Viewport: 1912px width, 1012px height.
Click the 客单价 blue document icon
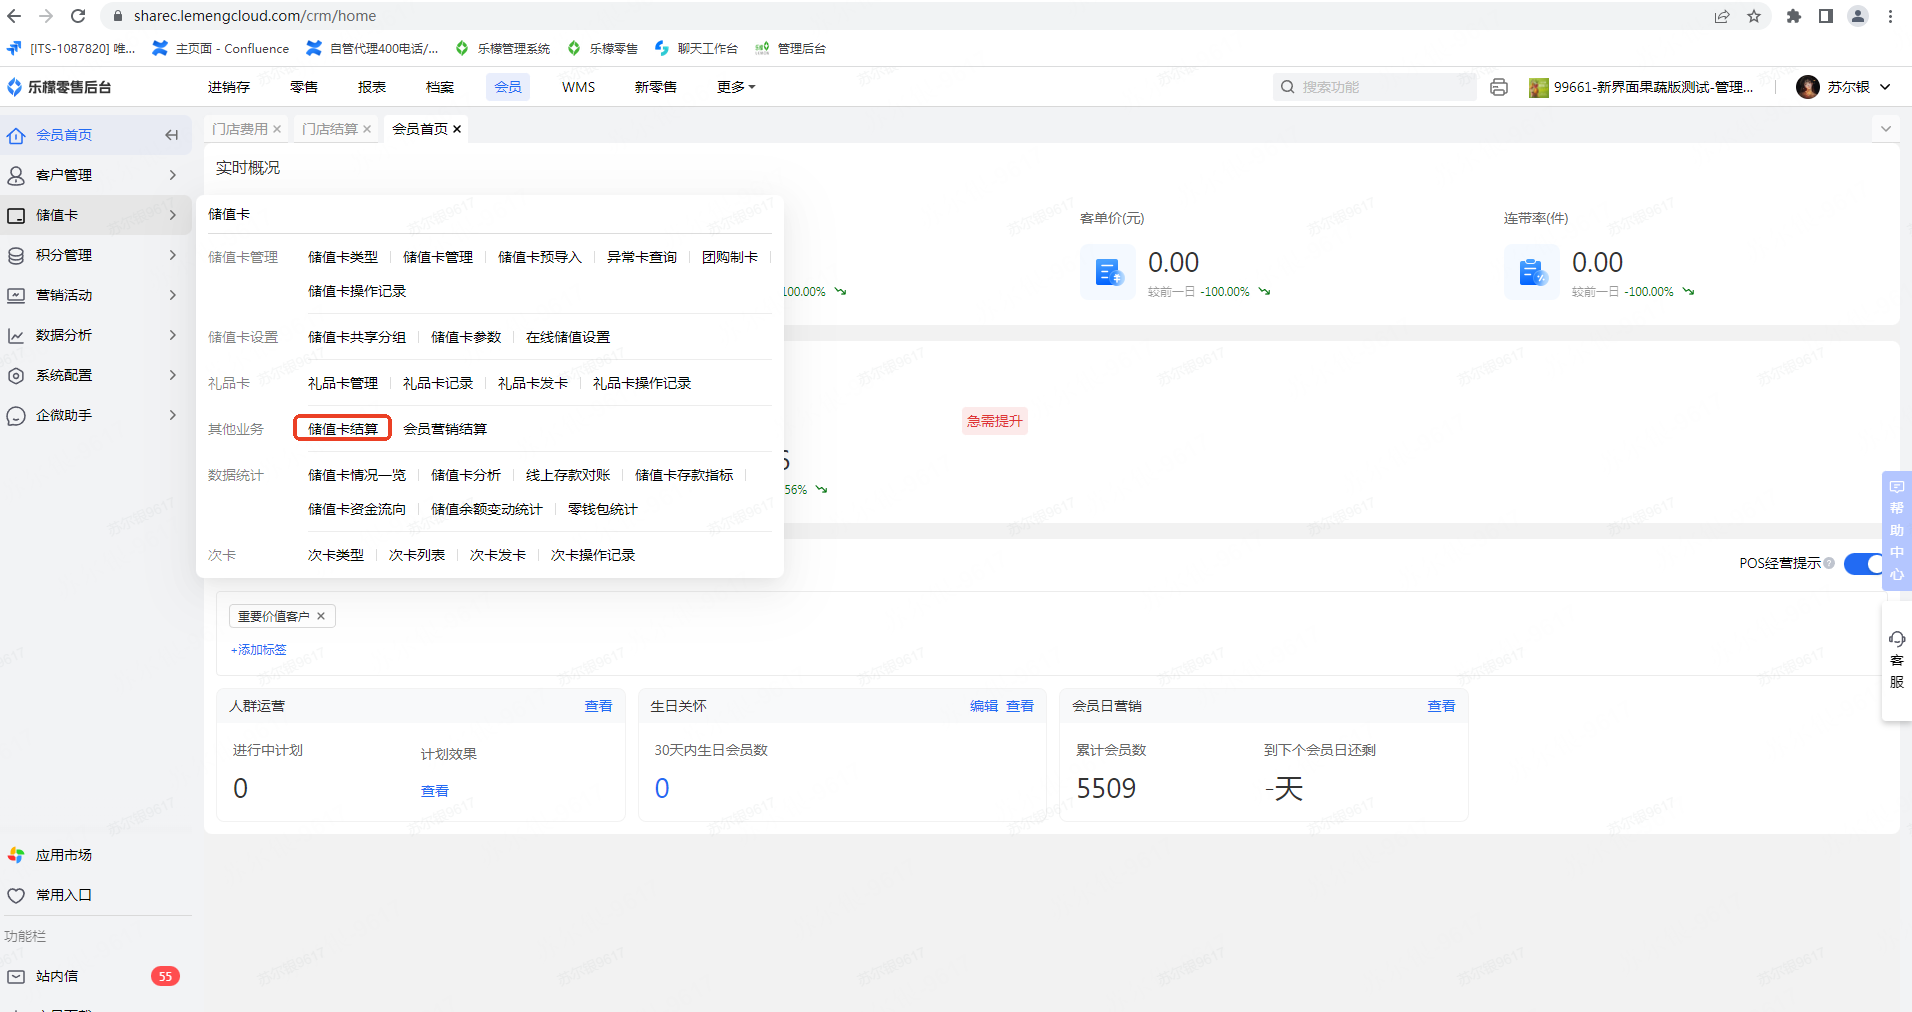[1108, 271]
